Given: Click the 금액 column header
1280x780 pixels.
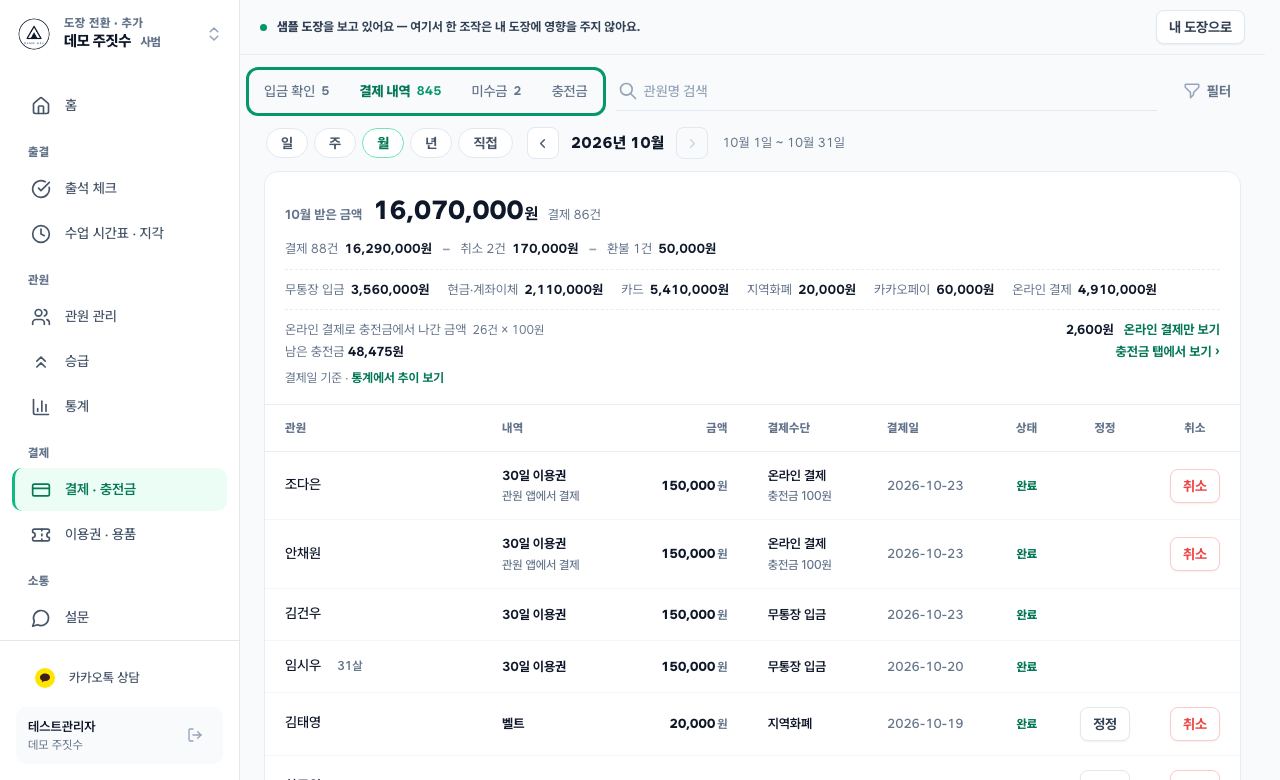Looking at the screenshot, I should 716,428.
